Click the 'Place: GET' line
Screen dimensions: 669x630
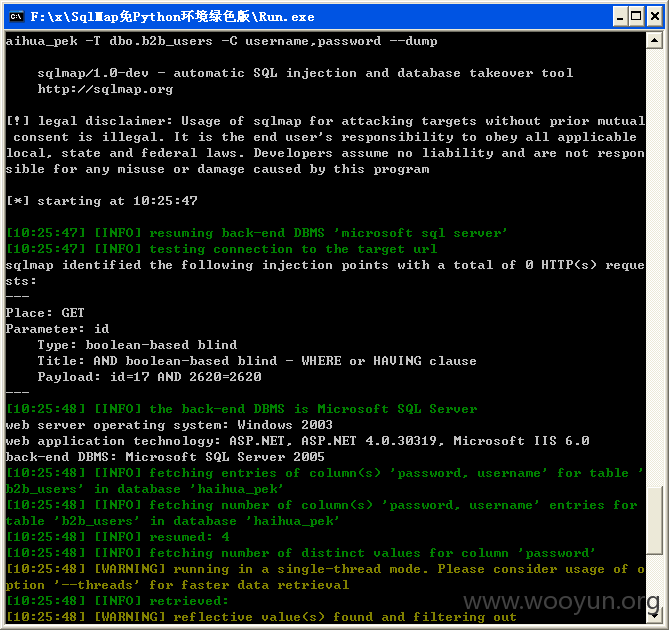[45, 313]
